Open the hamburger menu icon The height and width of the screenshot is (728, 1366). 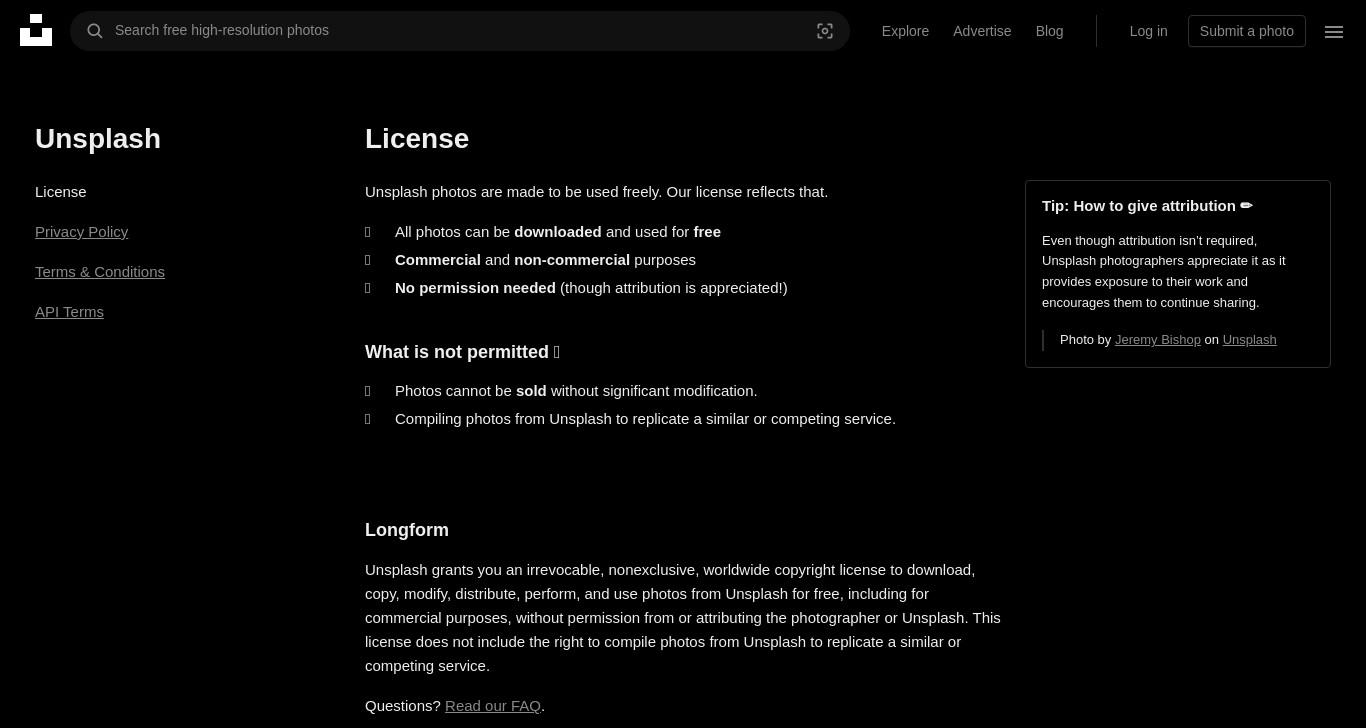click(1334, 32)
